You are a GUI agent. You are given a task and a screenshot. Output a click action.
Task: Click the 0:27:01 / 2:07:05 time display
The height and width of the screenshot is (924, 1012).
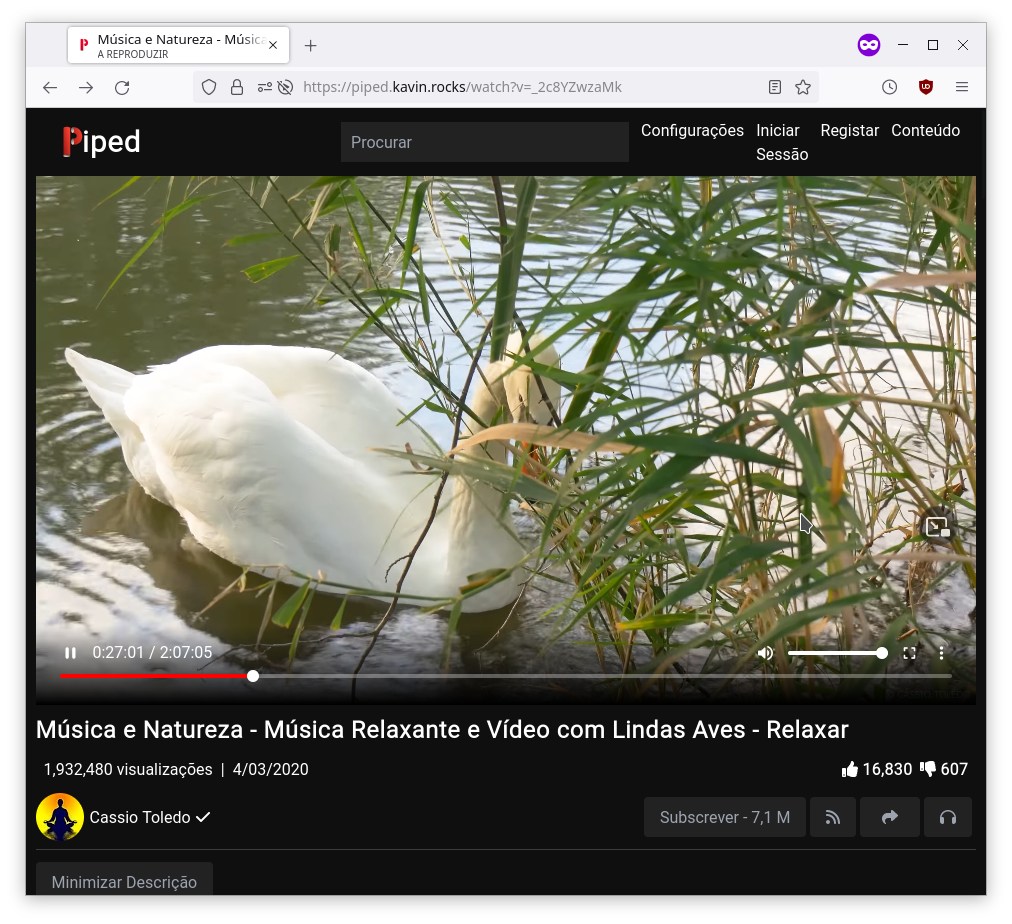click(x=152, y=652)
